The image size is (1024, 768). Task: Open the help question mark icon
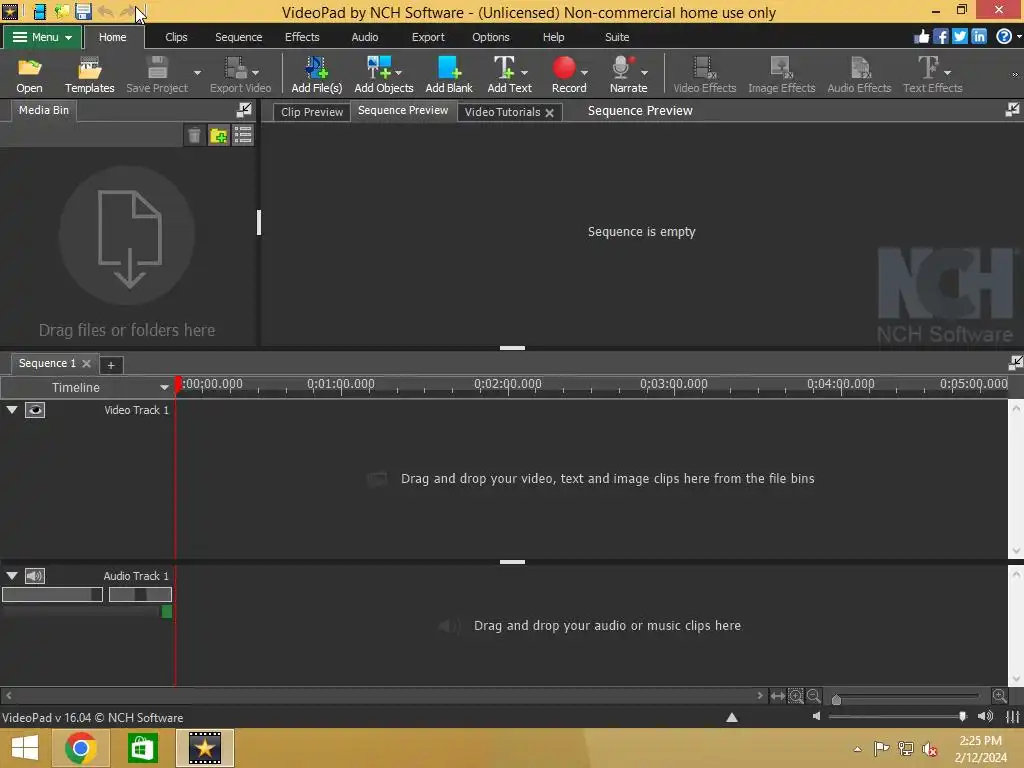coord(1004,37)
